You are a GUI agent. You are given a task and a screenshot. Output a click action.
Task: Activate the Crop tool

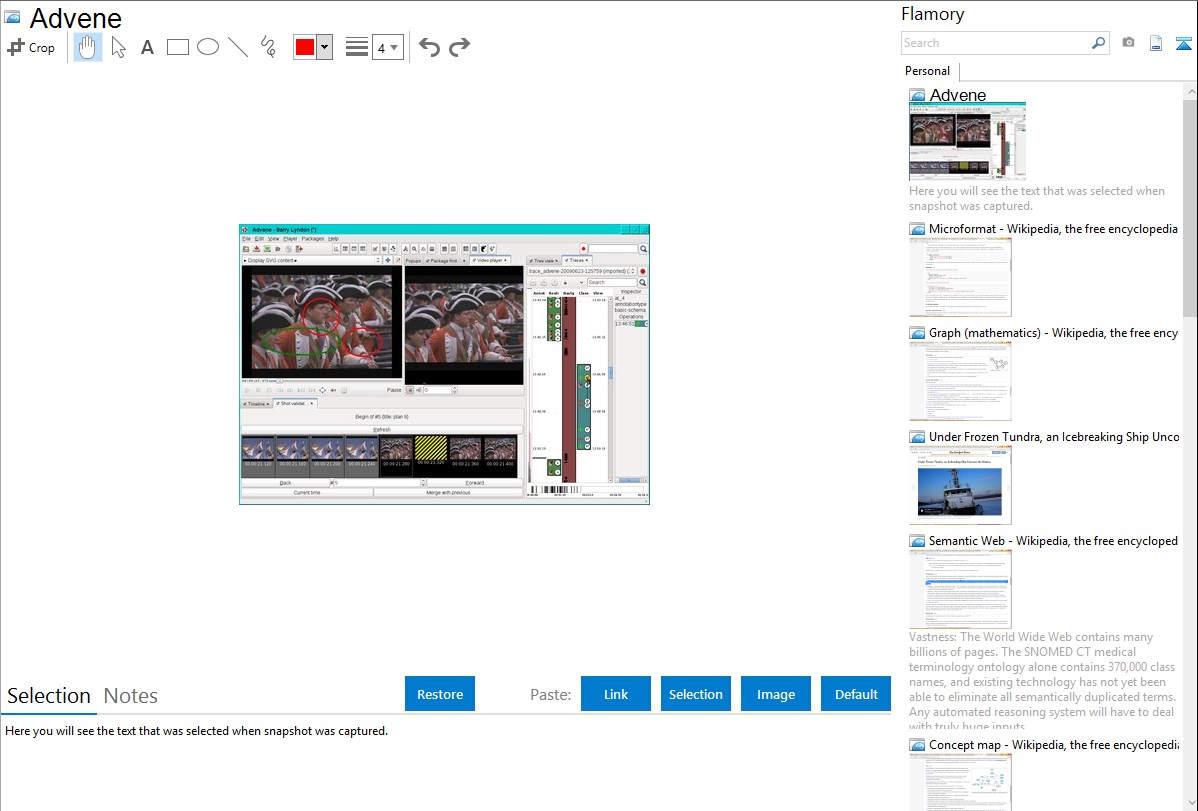31,47
